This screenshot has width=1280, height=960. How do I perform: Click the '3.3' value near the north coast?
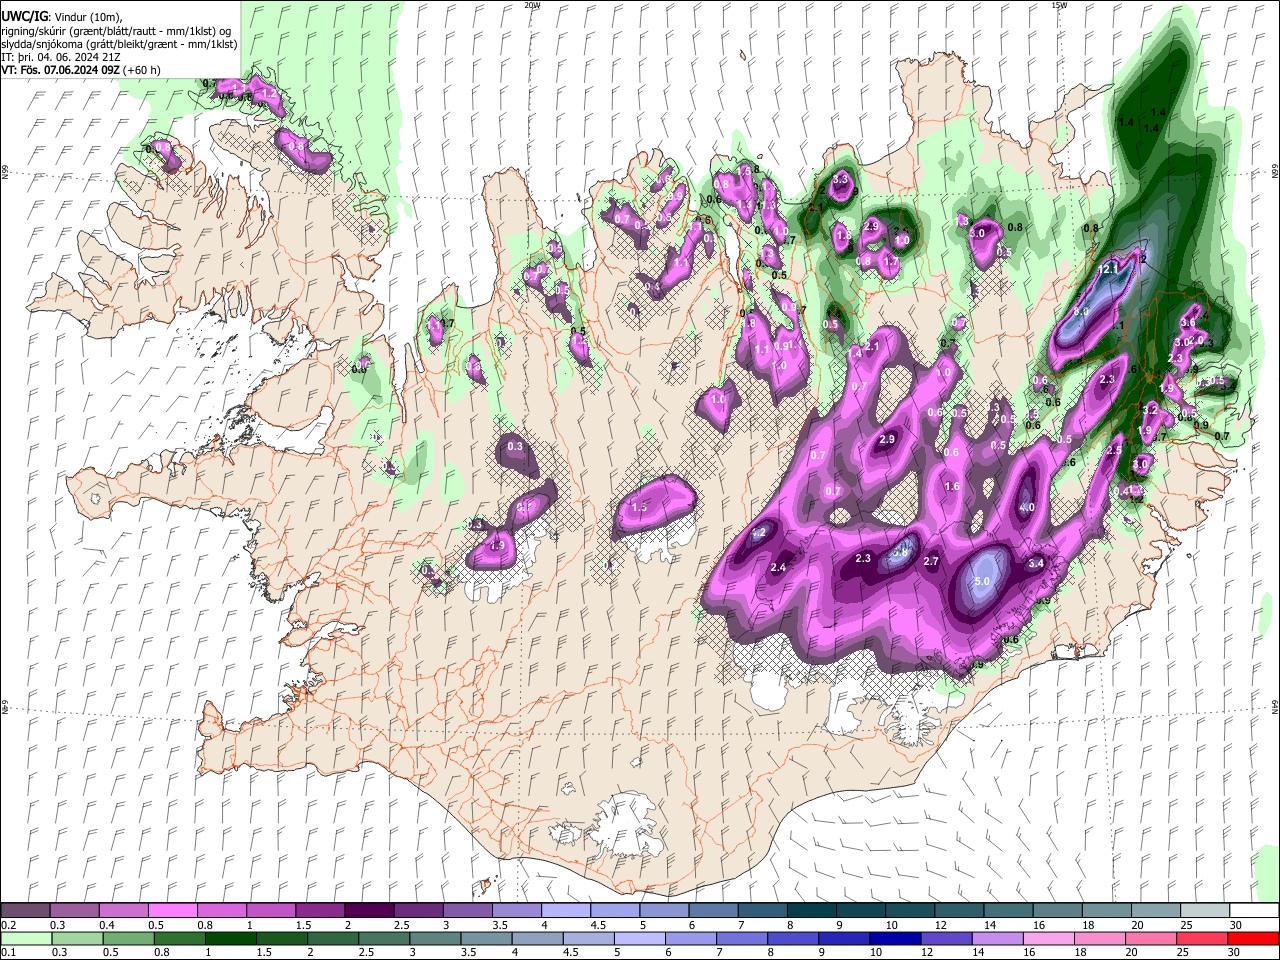840,180
